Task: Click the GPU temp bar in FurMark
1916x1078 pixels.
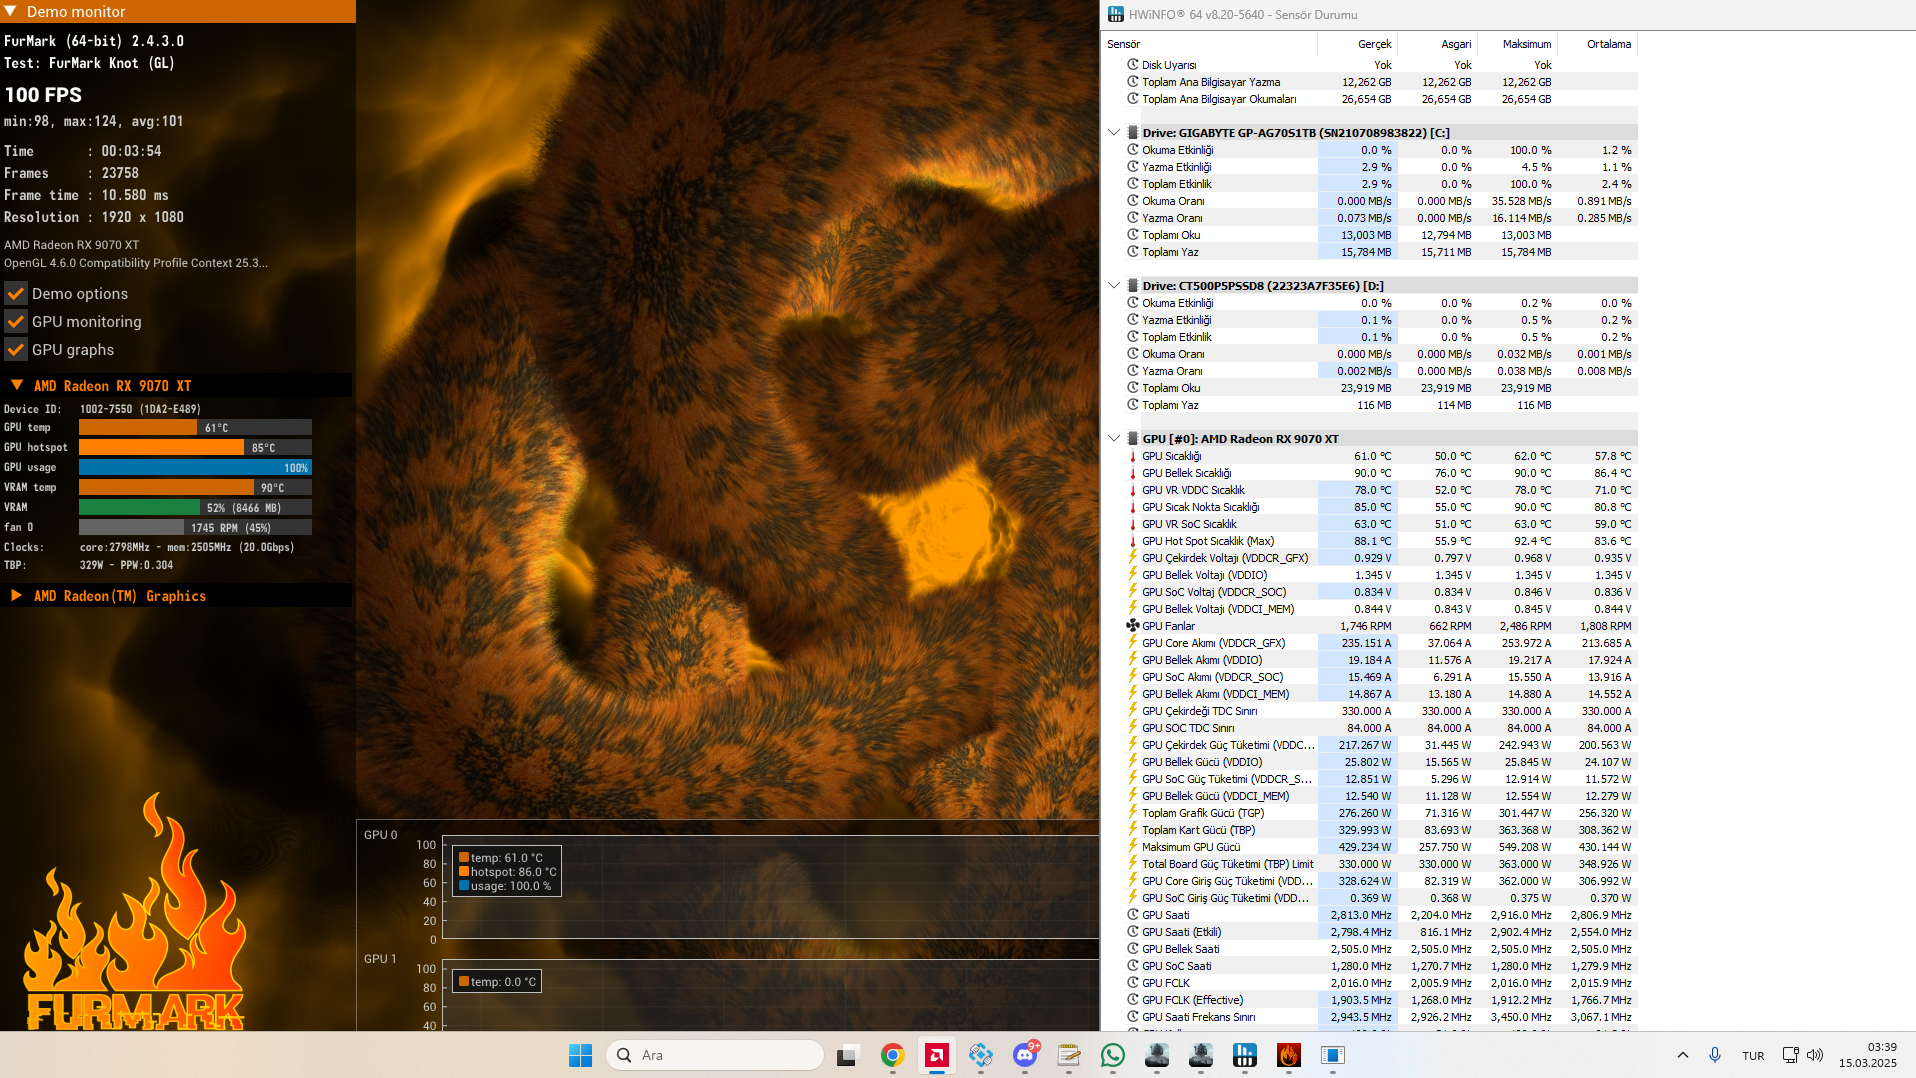Action: [195, 427]
